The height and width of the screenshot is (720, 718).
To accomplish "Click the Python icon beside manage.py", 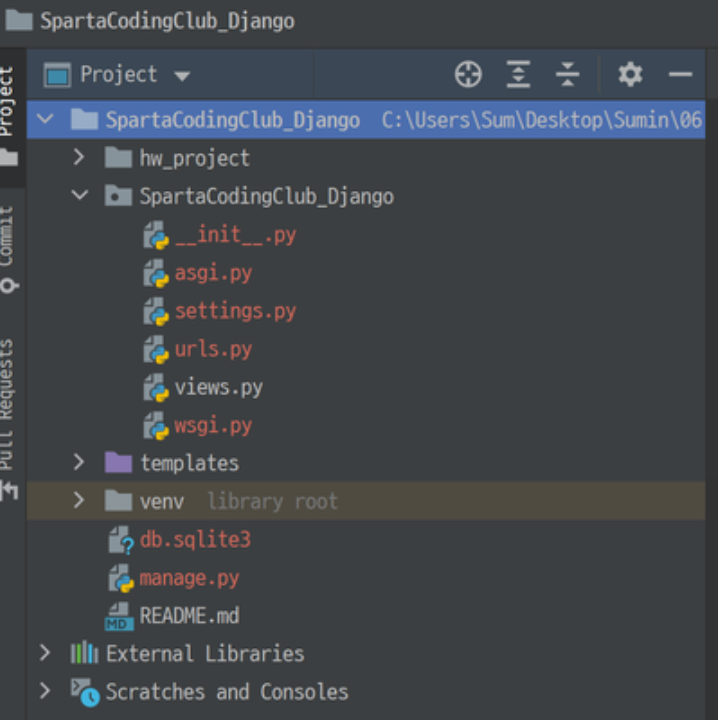I will point(121,579).
